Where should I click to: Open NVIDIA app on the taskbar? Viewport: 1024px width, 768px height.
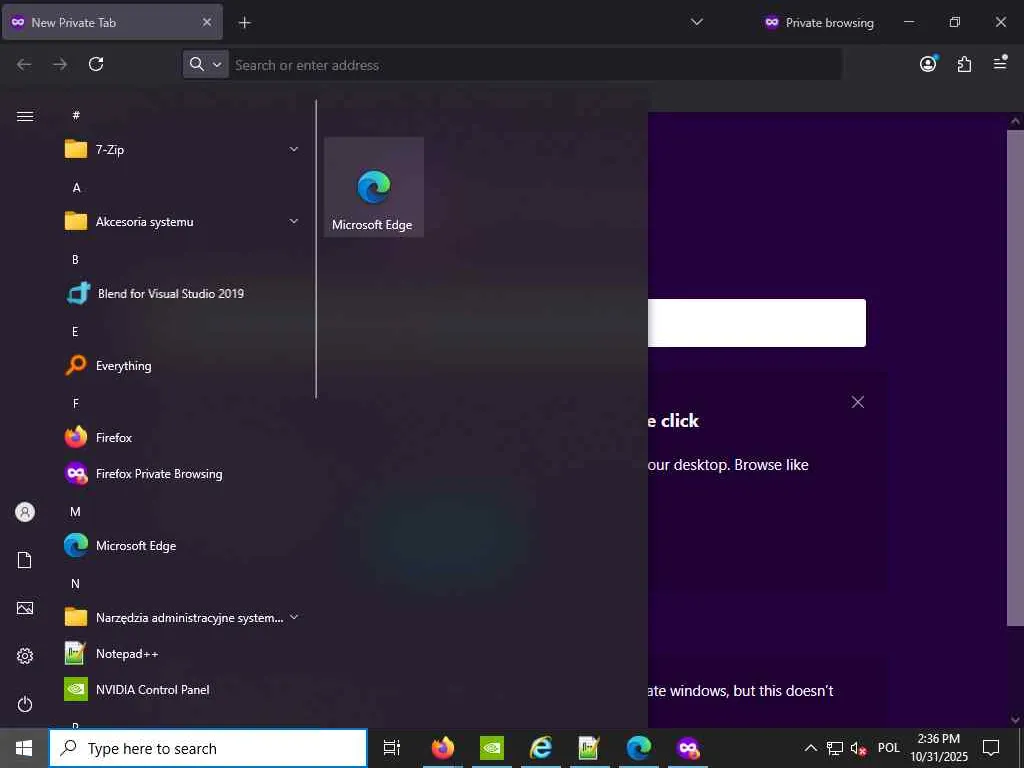[492, 748]
